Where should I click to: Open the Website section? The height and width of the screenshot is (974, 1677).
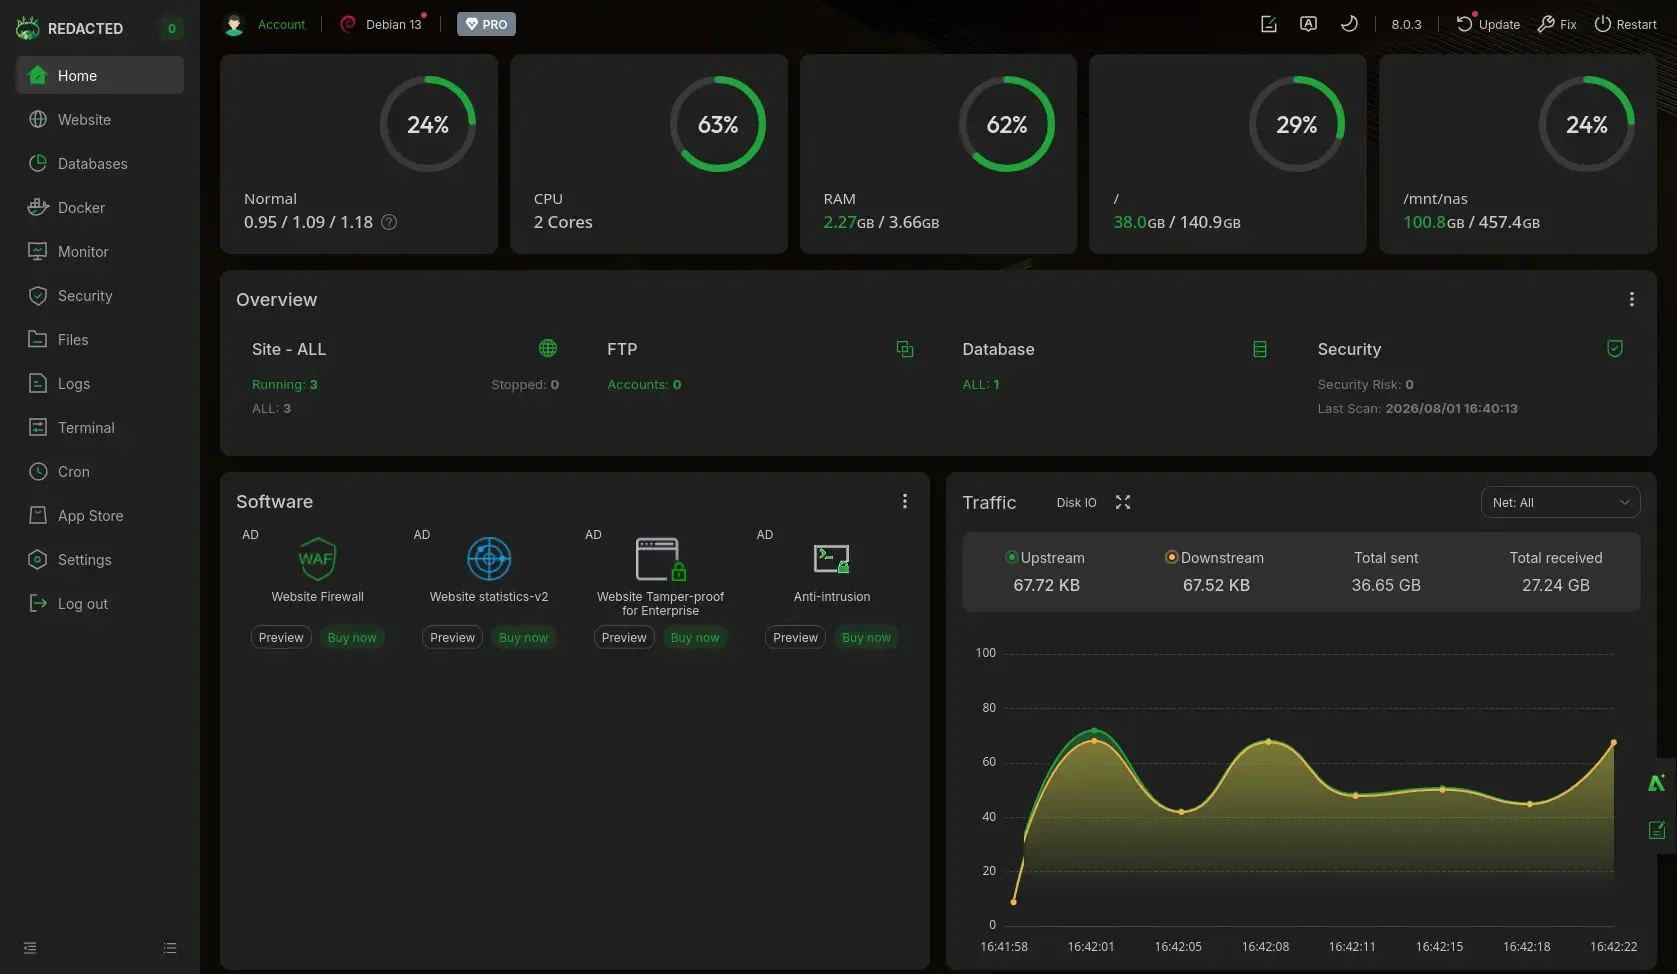coord(99,119)
